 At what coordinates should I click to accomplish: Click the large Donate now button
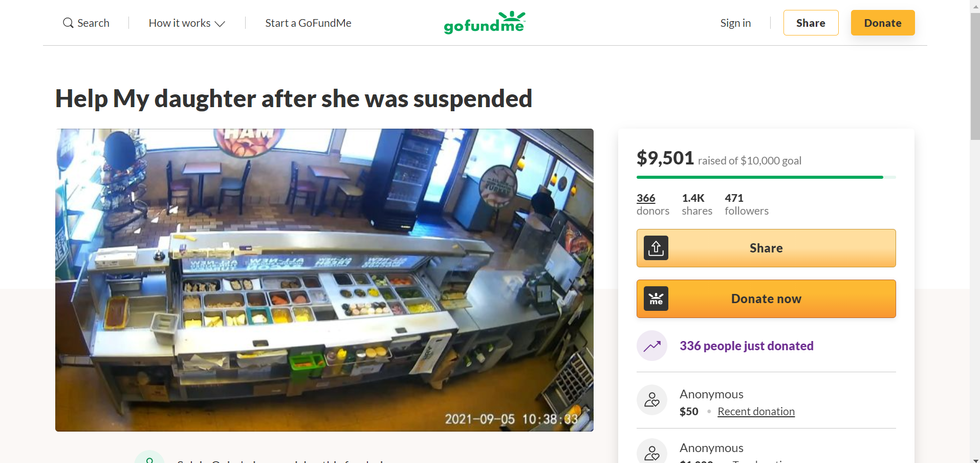coord(766,299)
